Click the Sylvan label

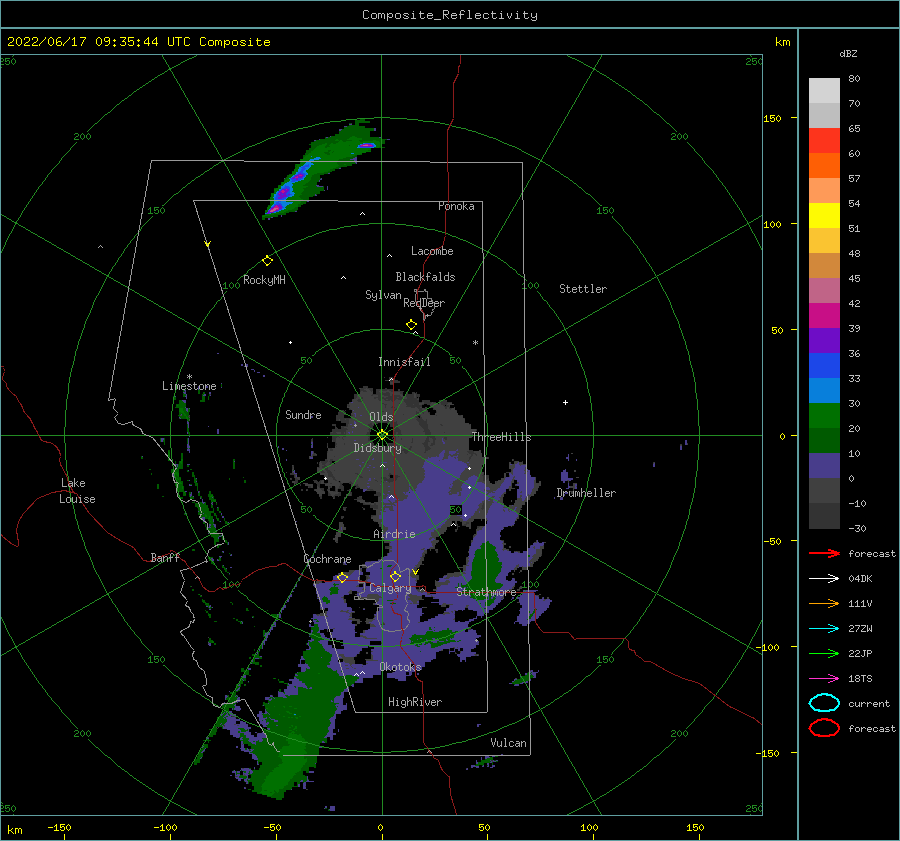coord(383,295)
